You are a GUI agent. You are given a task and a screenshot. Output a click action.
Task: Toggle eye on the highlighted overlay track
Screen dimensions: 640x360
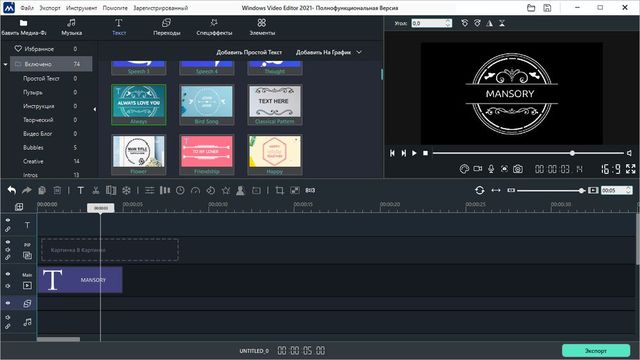(8, 303)
